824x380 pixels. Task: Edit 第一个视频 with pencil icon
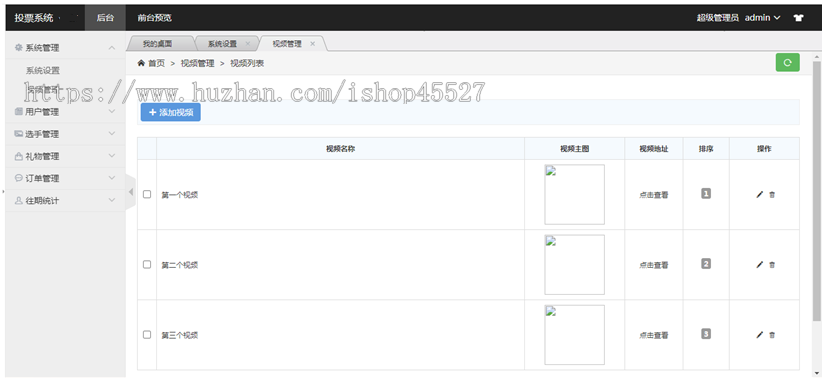point(759,194)
